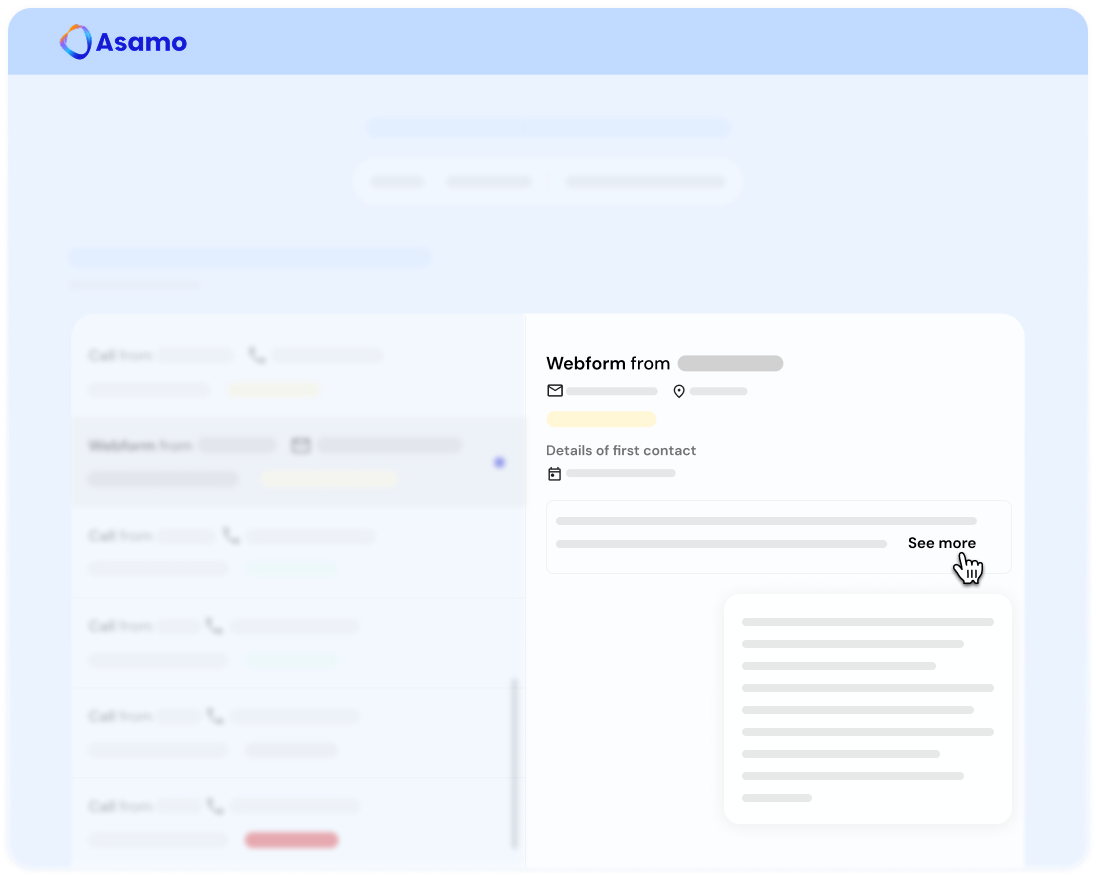
Task: Click the calendar icon under Details of first contact
Action: click(554, 473)
